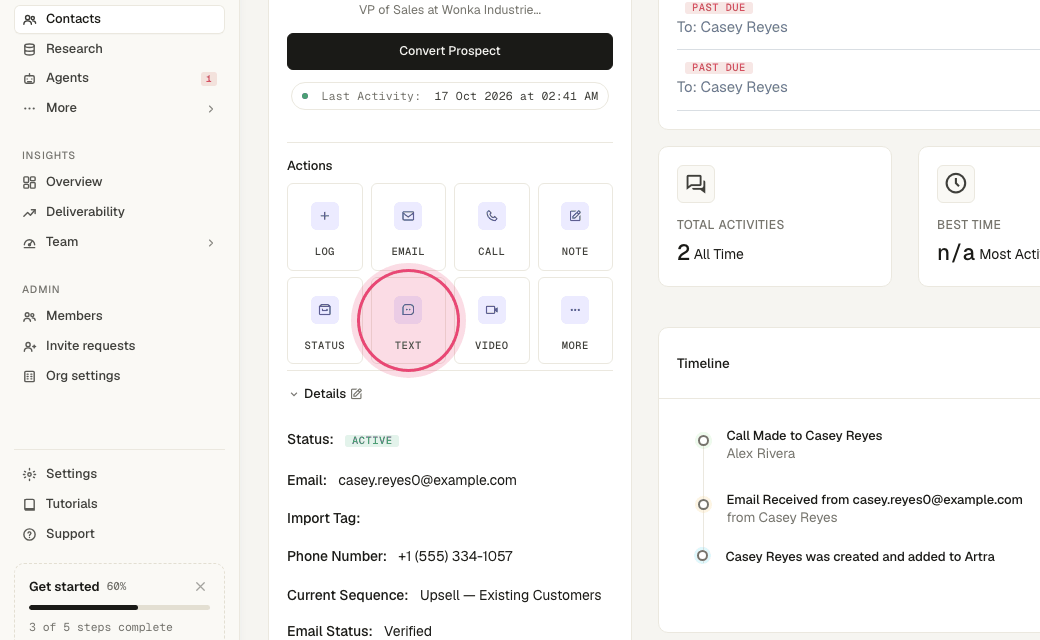Image resolution: width=1040 pixels, height=640 pixels.
Task: Add a Note action
Action: tap(575, 227)
